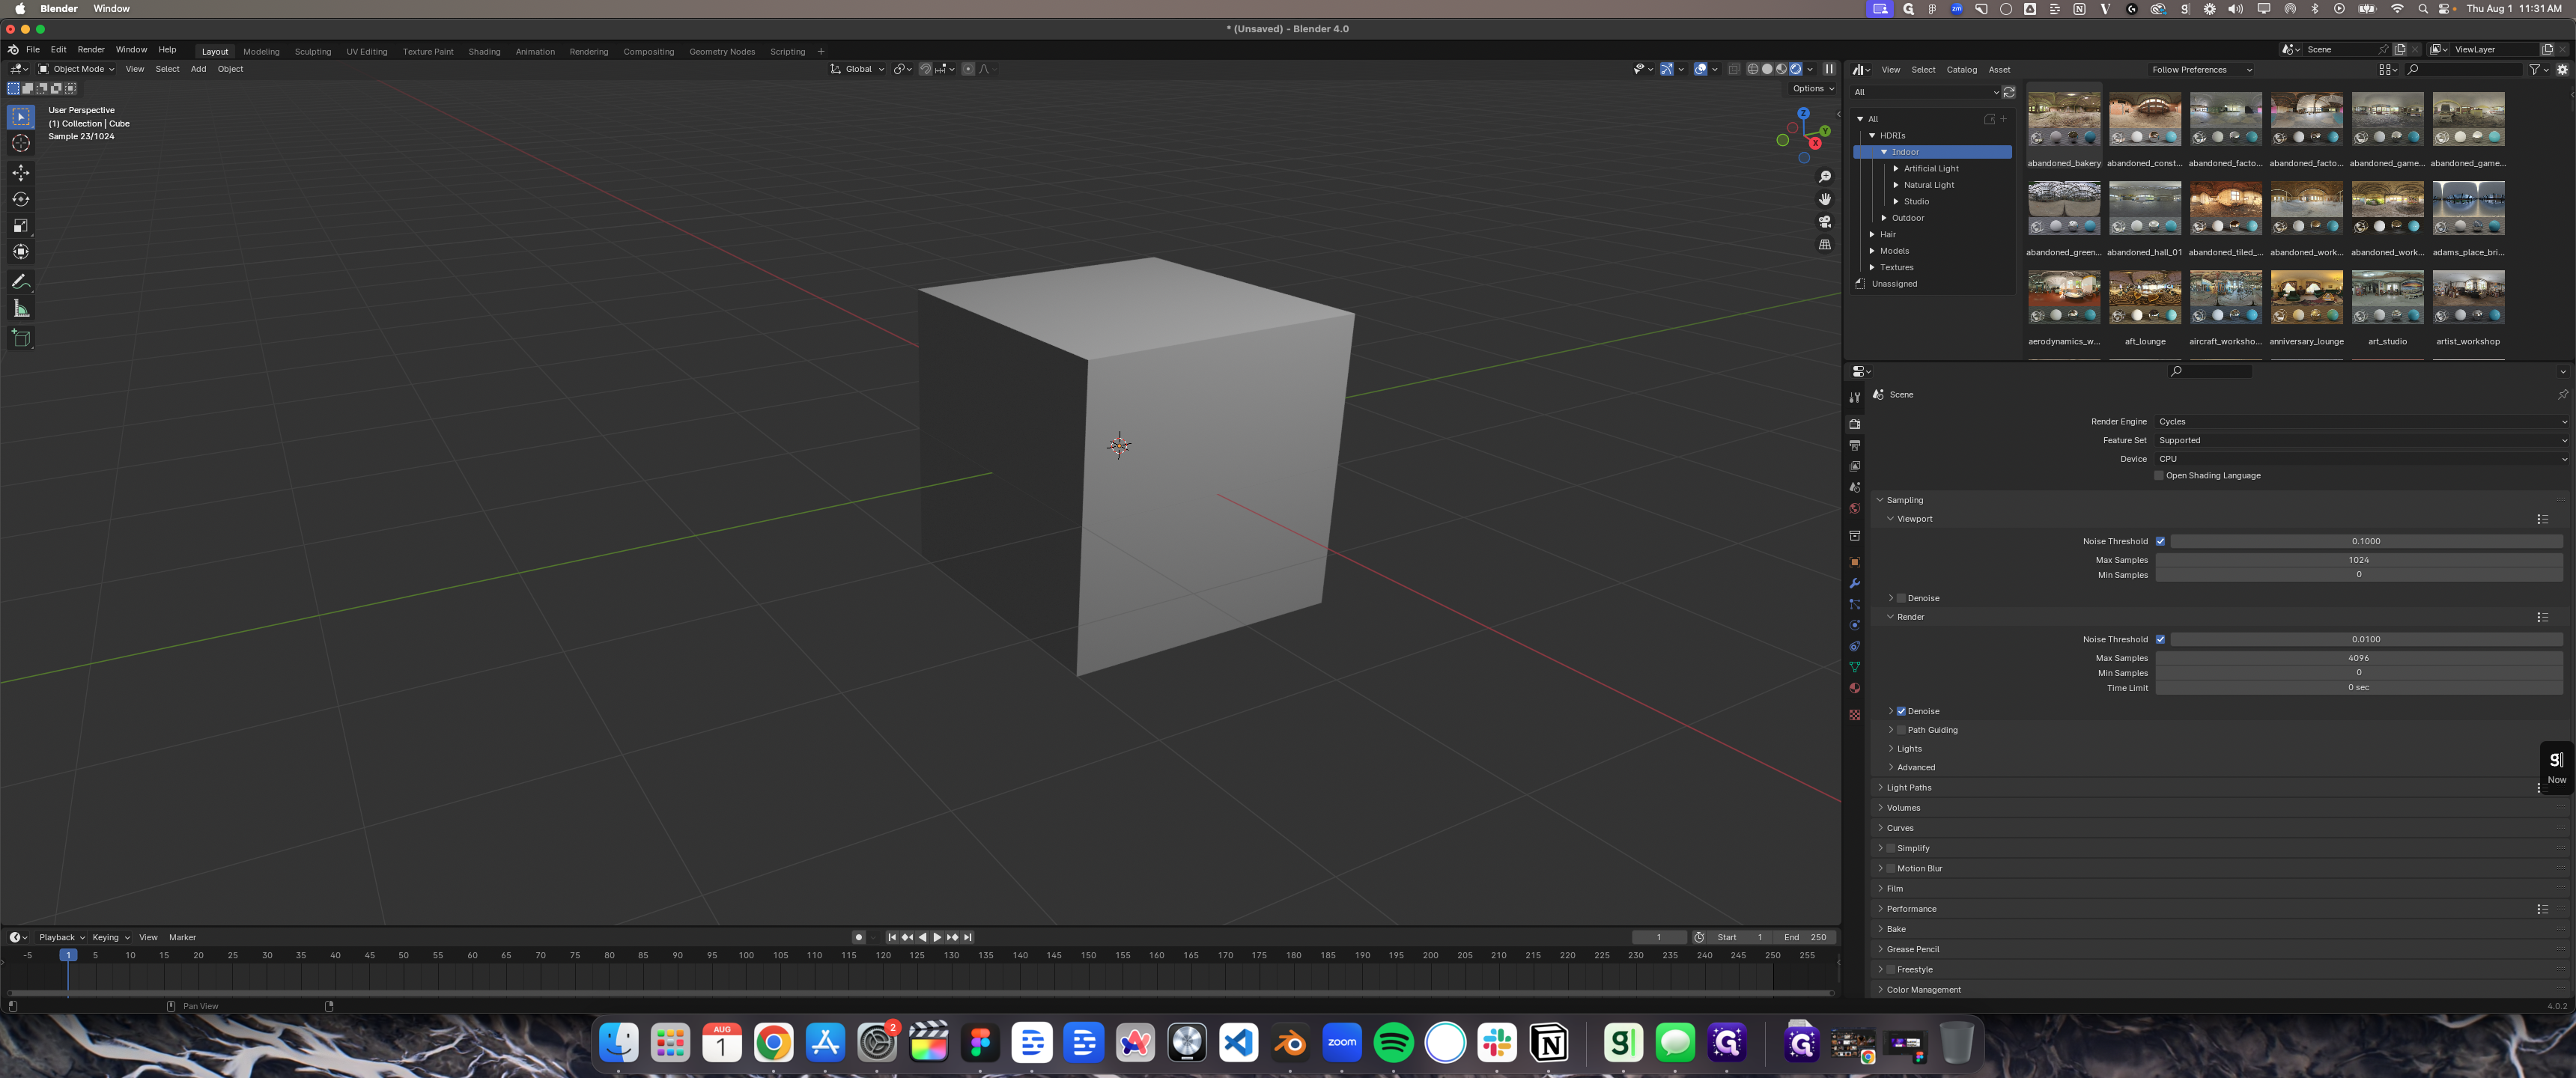2576x1078 pixels.
Task: Open the World properties tab
Action: point(1855,508)
